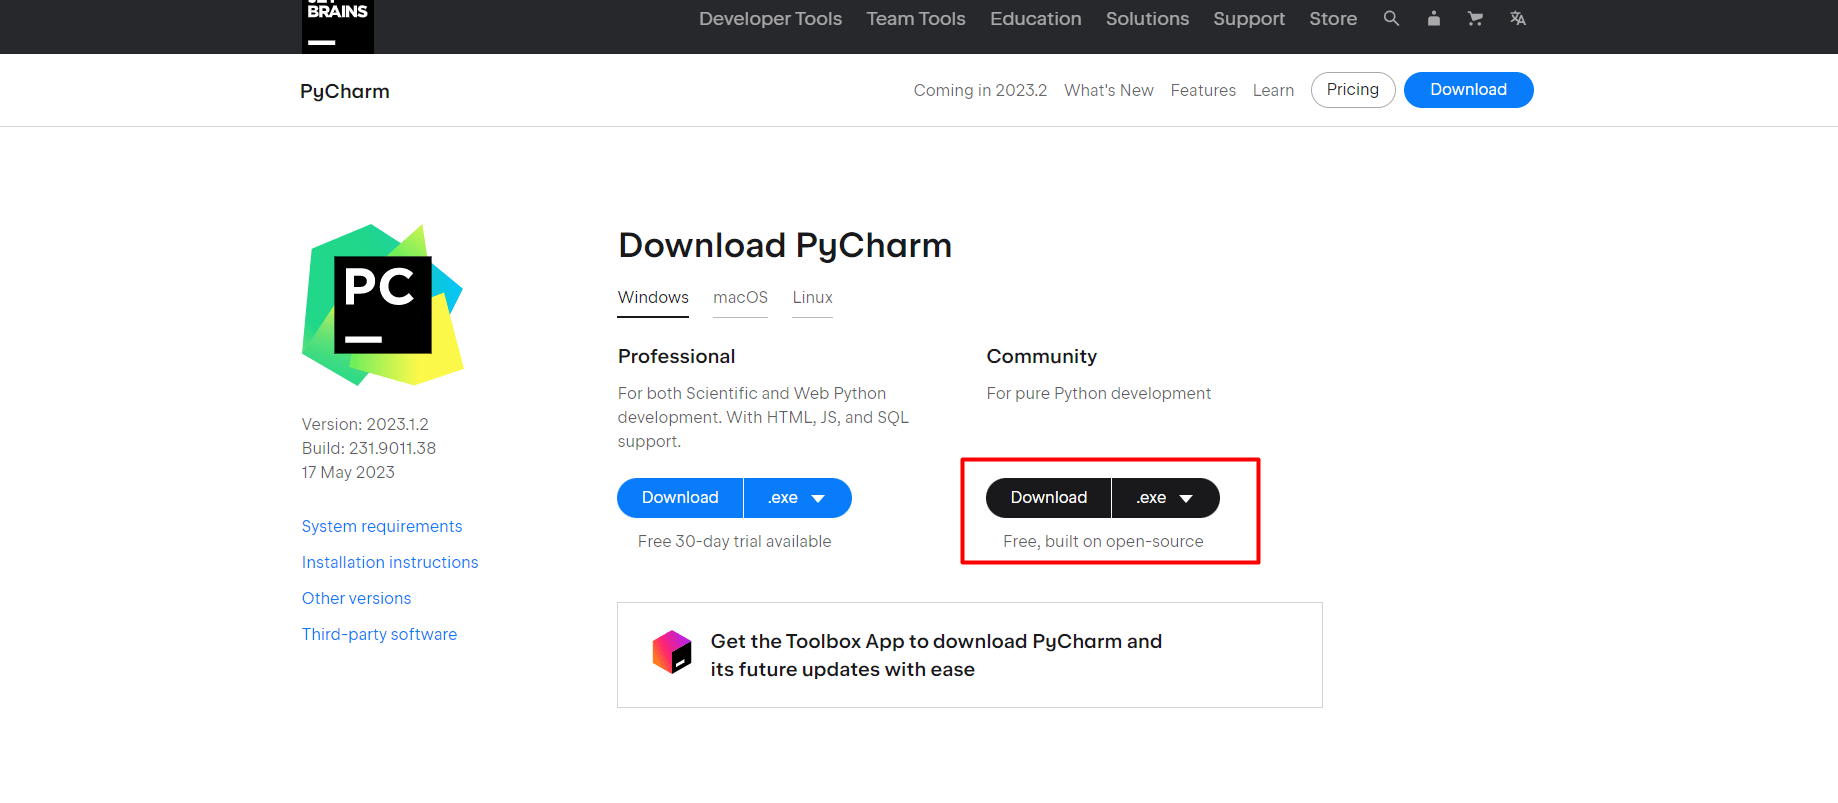
Task: Open the Developer Tools menu
Action: coord(770,18)
